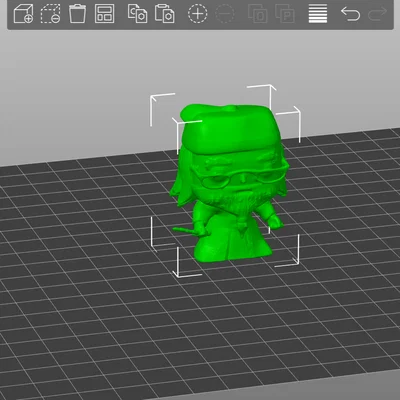Click the Copy icon in toolbar

pyautogui.click(x=137, y=14)
